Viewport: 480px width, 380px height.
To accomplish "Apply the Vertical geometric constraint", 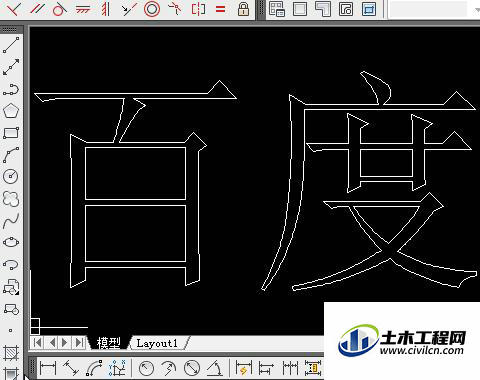I will point(105,9).
